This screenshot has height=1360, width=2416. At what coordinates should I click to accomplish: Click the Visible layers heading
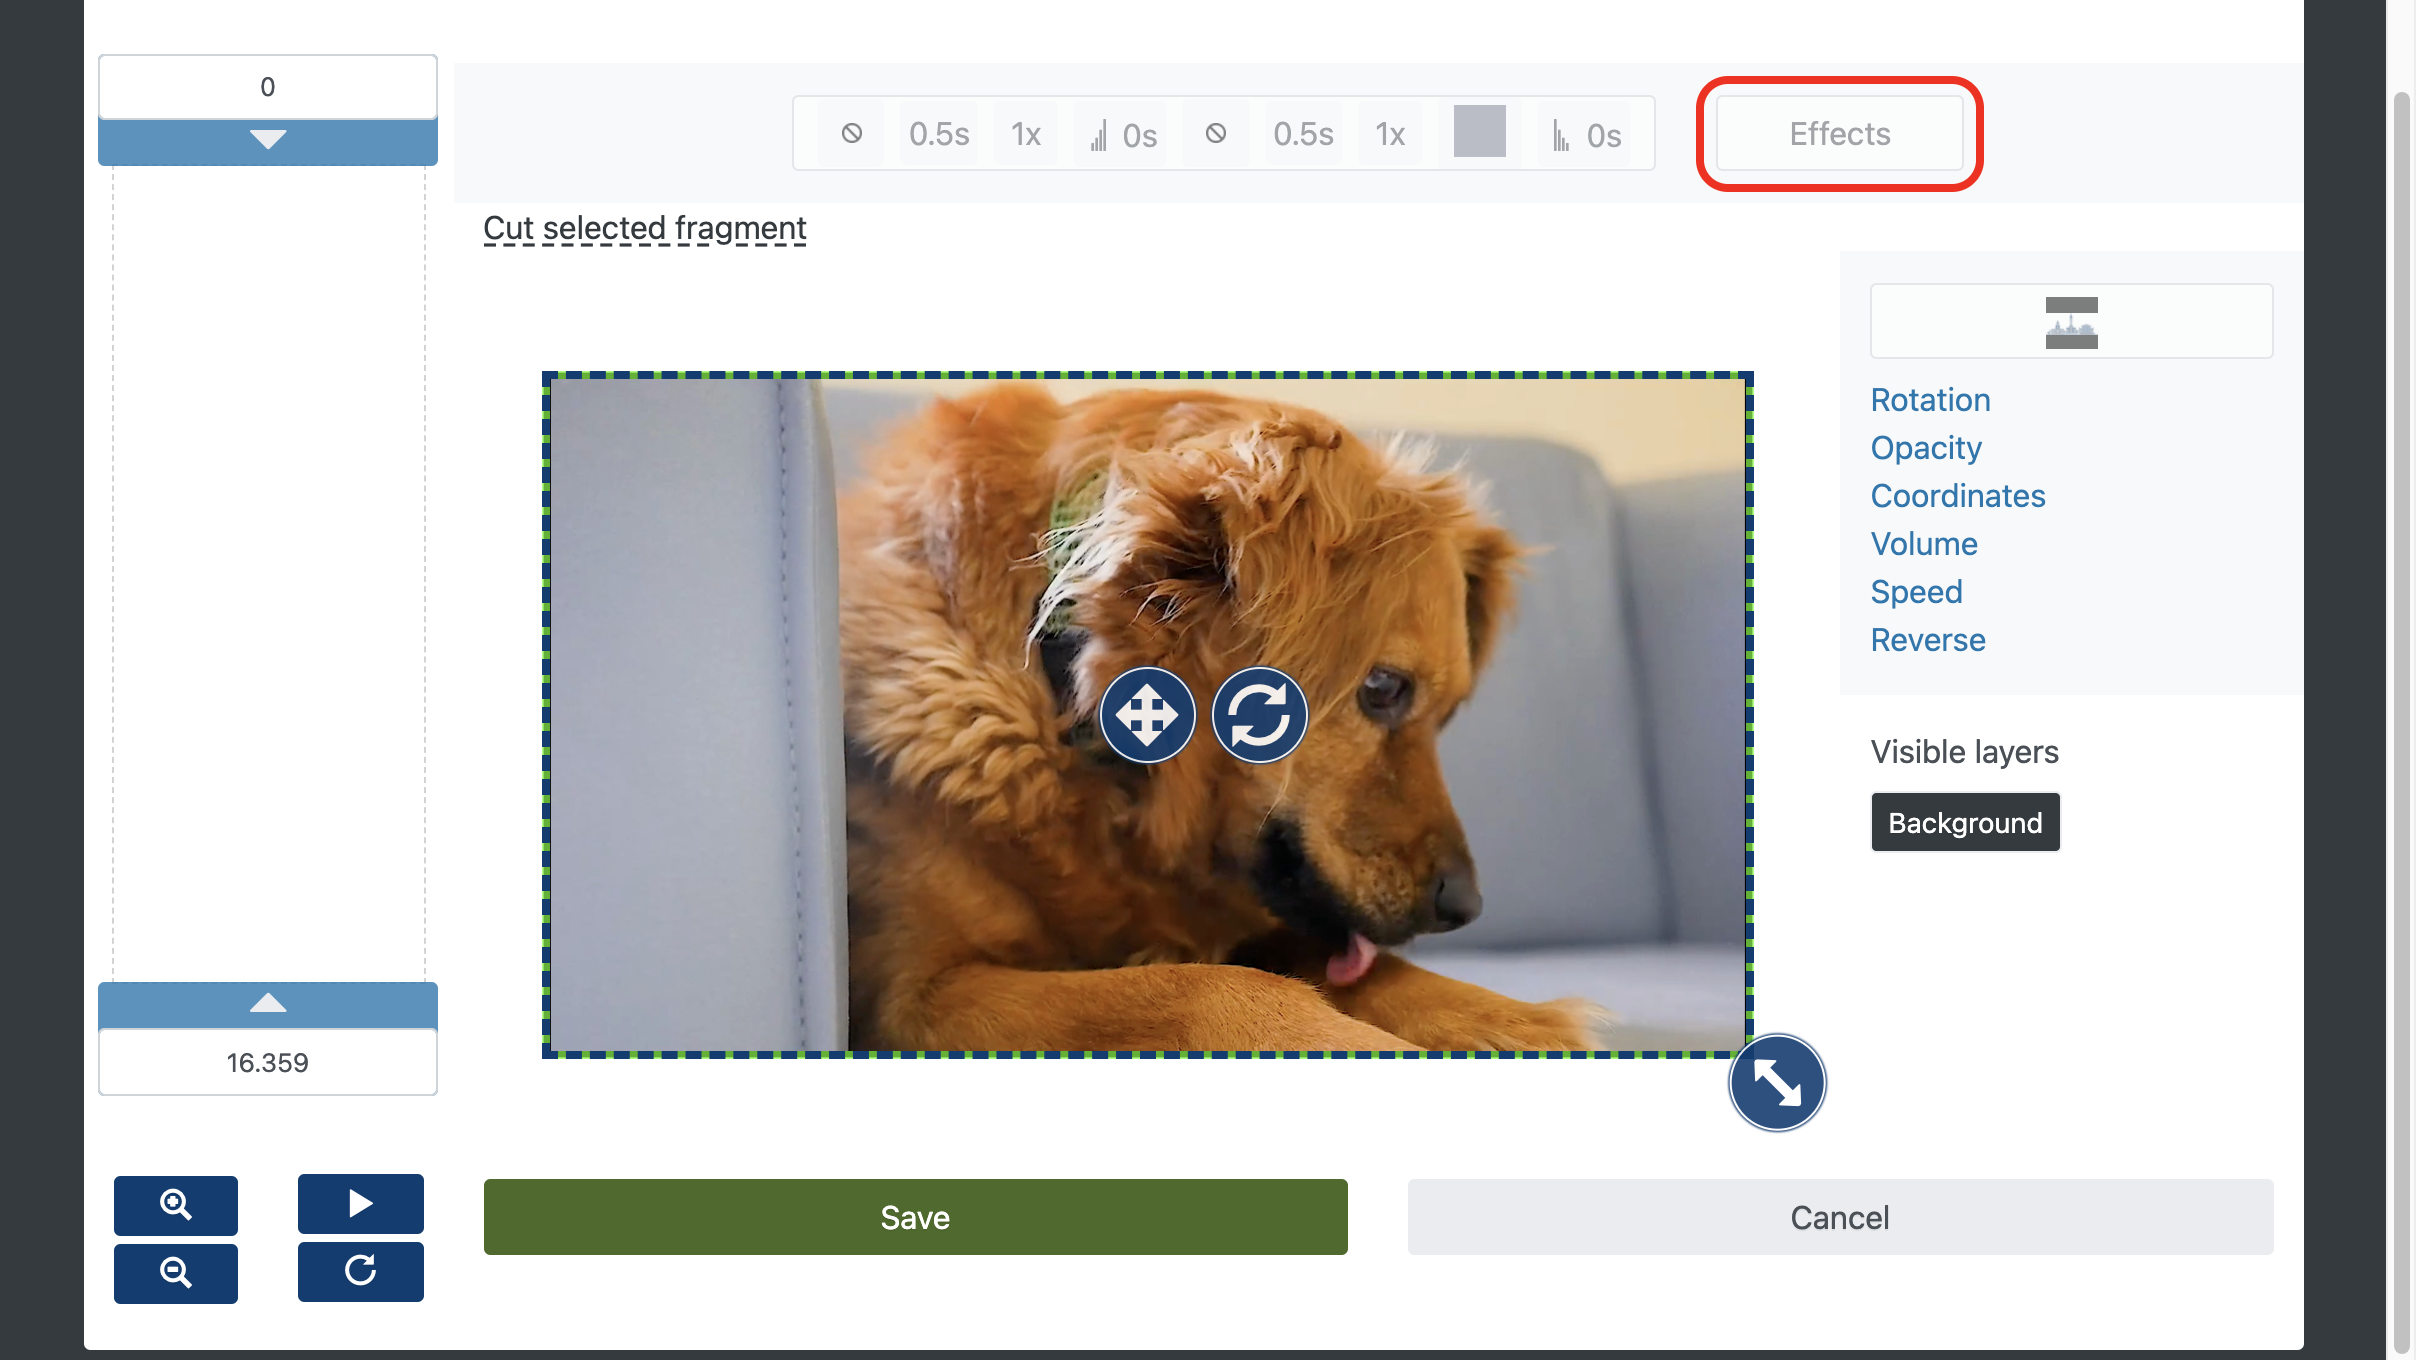(x=1964, y=752)
